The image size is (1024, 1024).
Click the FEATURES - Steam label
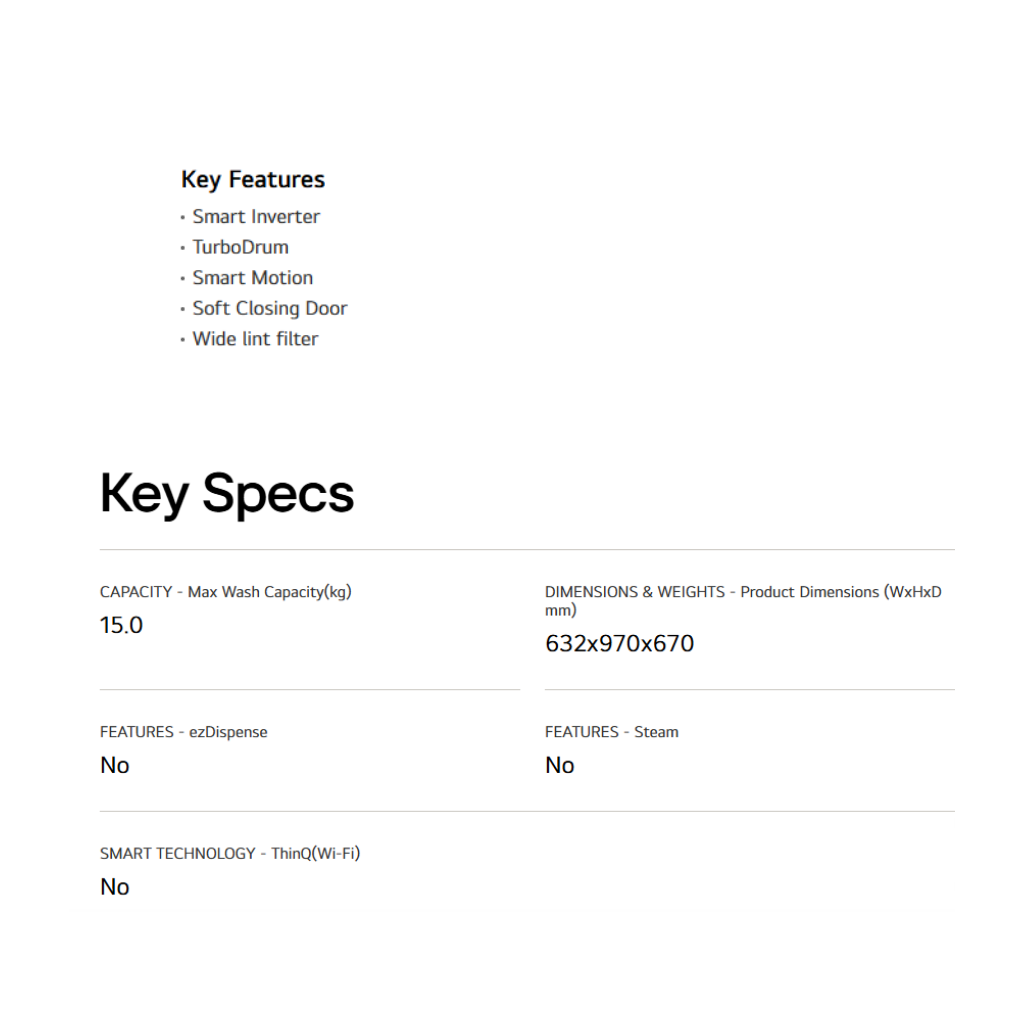pyautogui.click(x=611, y=732)
